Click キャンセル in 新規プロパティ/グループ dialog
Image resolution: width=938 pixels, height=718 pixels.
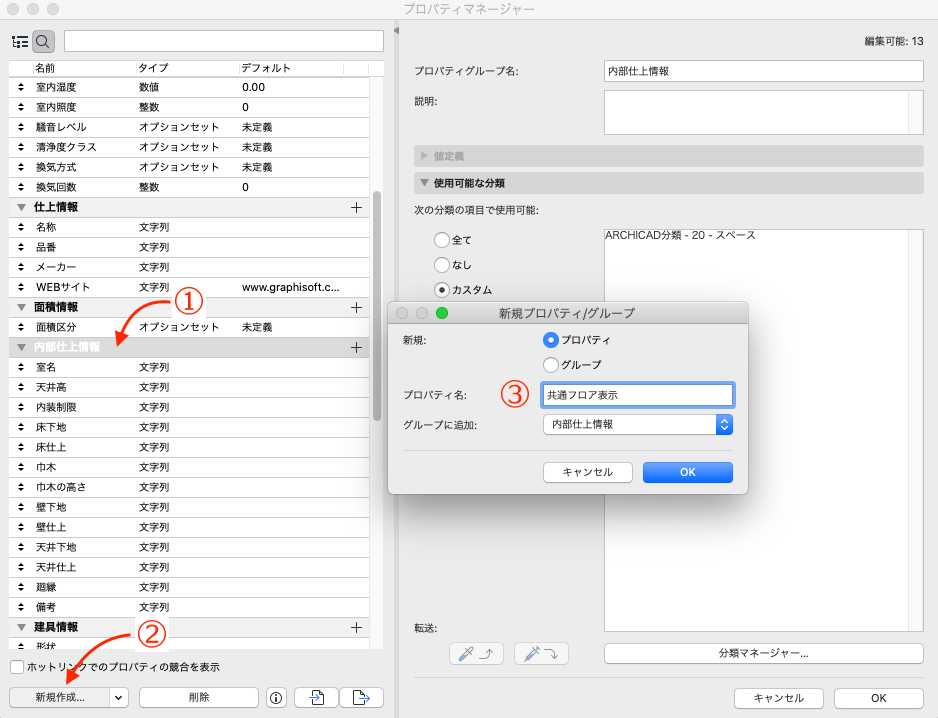coord(587,472)
